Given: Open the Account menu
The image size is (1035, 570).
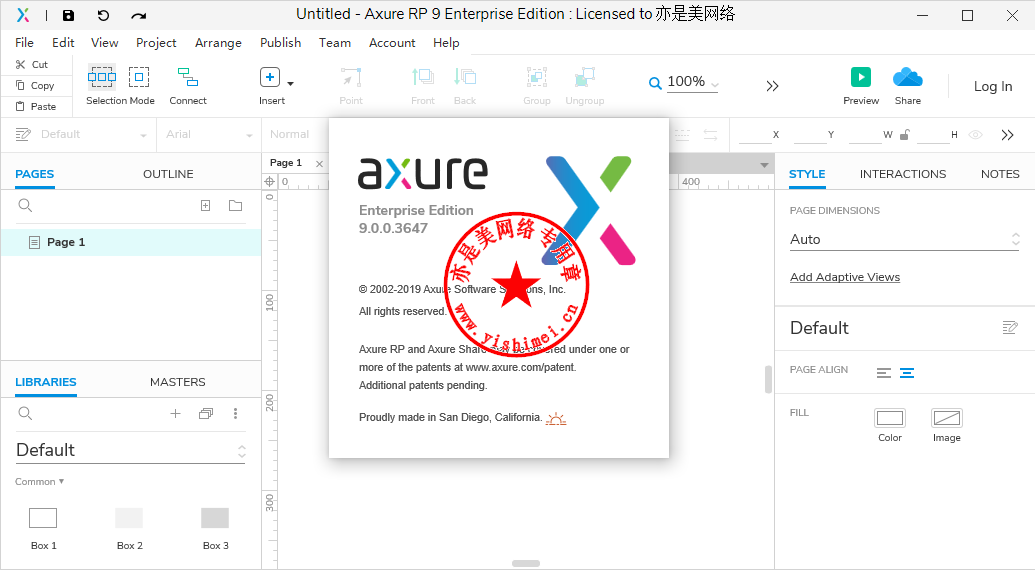Looking at the screenshot, I should click(x=392, y=42).
